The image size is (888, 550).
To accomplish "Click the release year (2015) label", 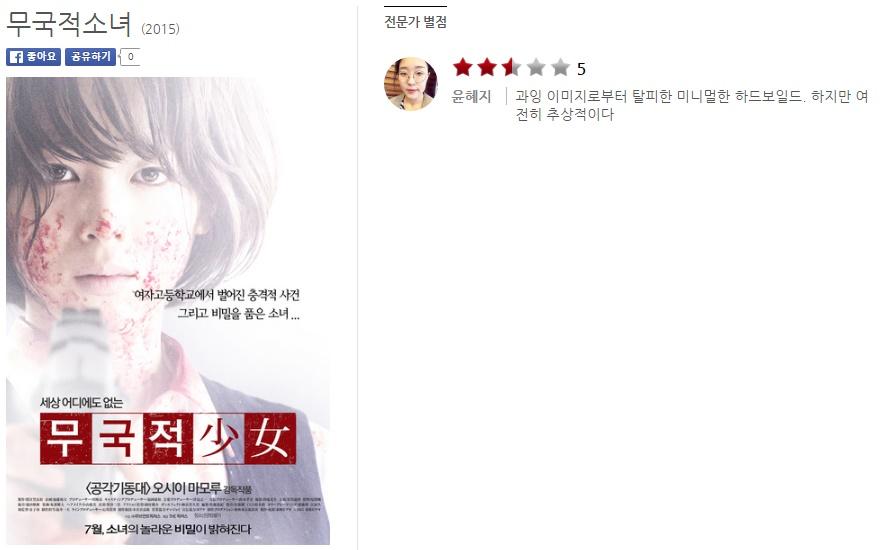I will [x=160, y=29].
